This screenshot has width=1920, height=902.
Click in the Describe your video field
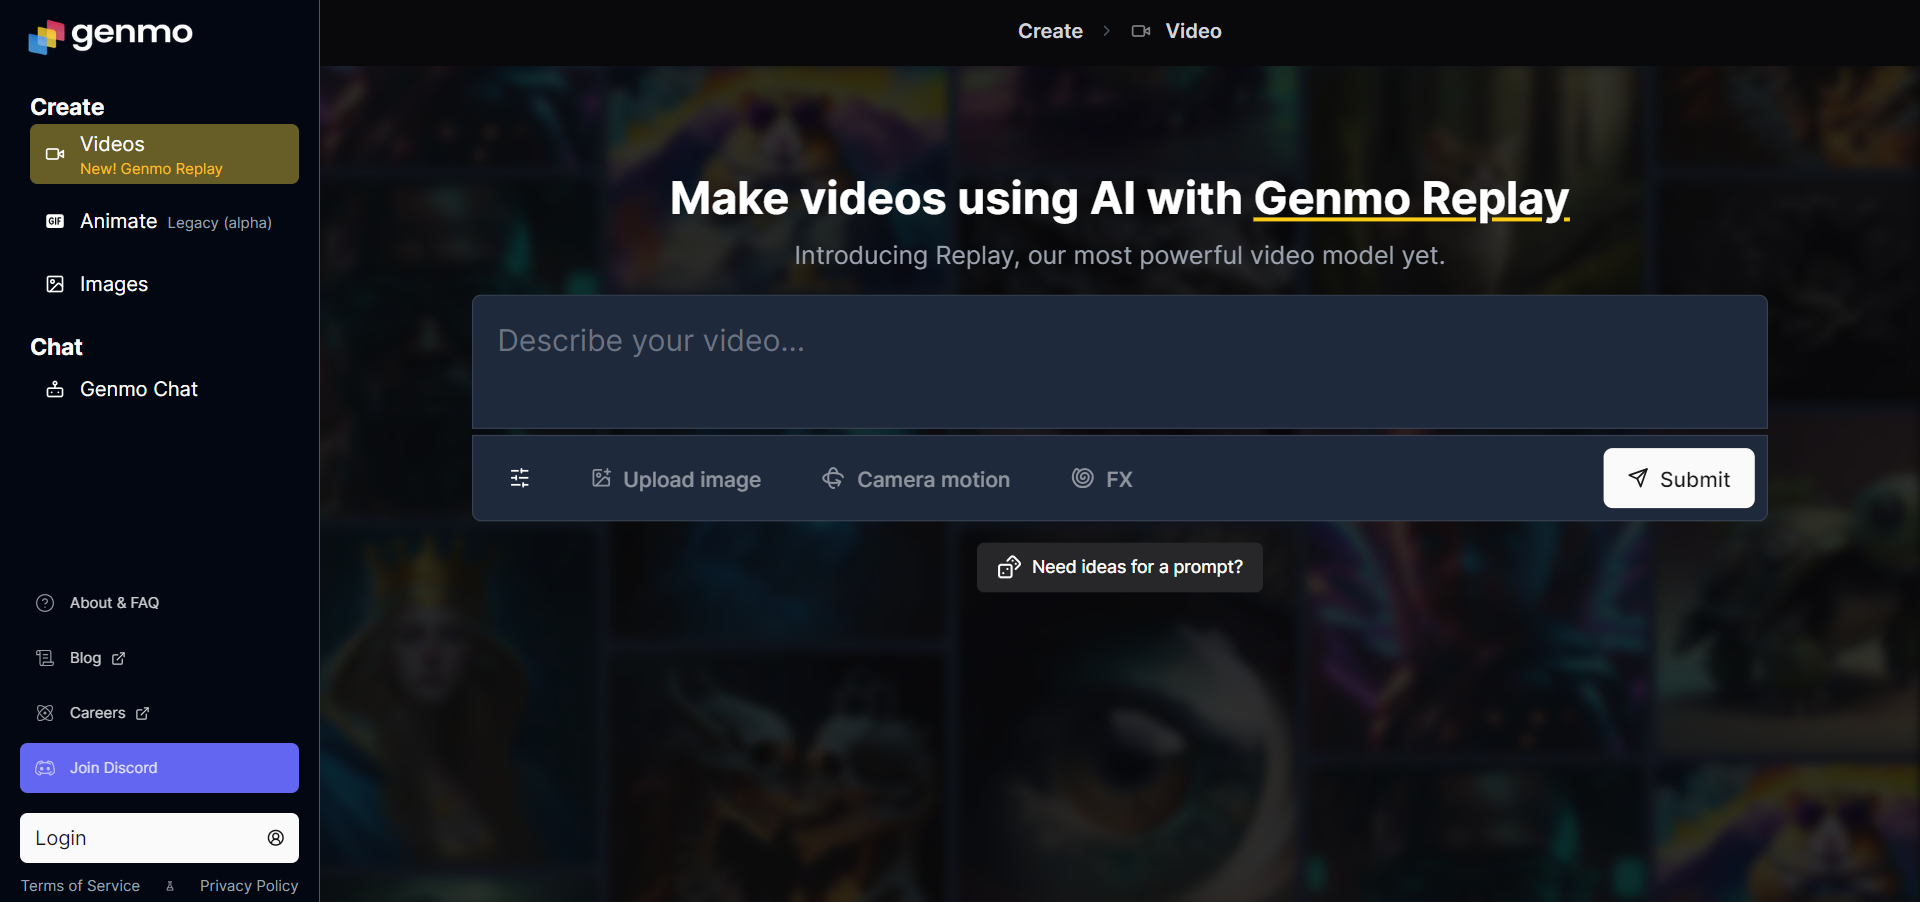tap(1120, 362)
